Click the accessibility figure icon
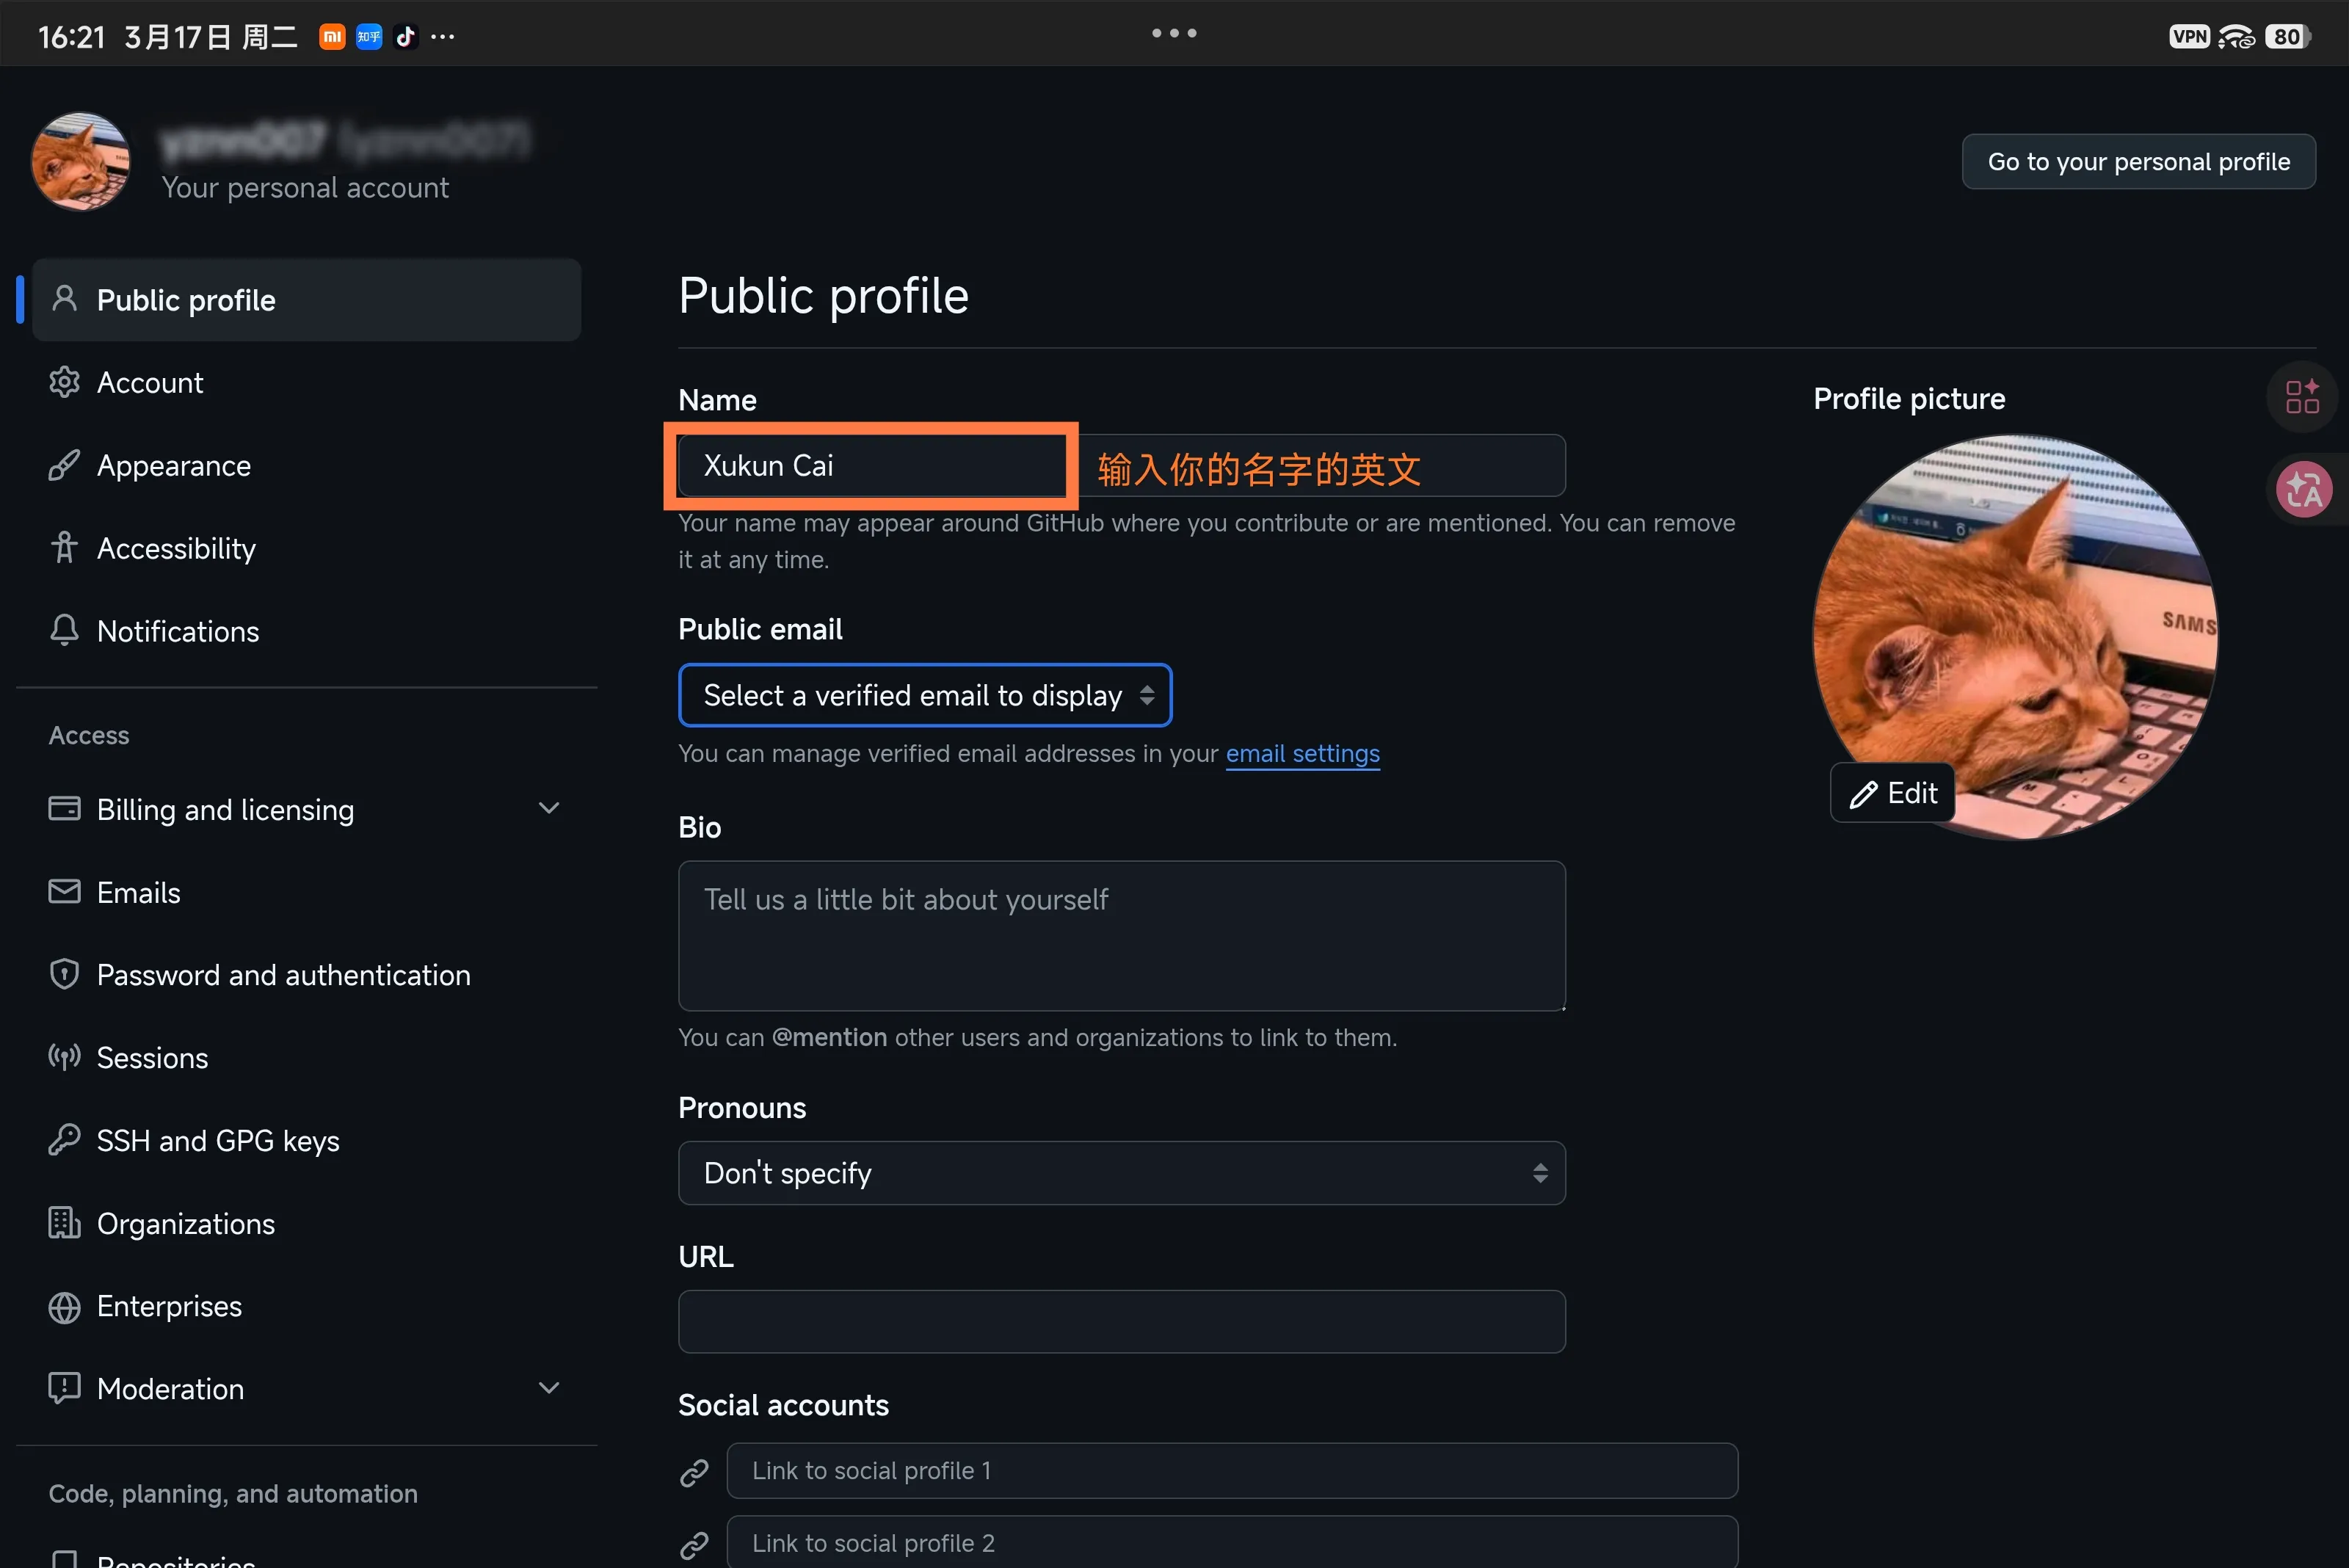The width and height of the screenshot is (2349, 1568). coord(64,547)
